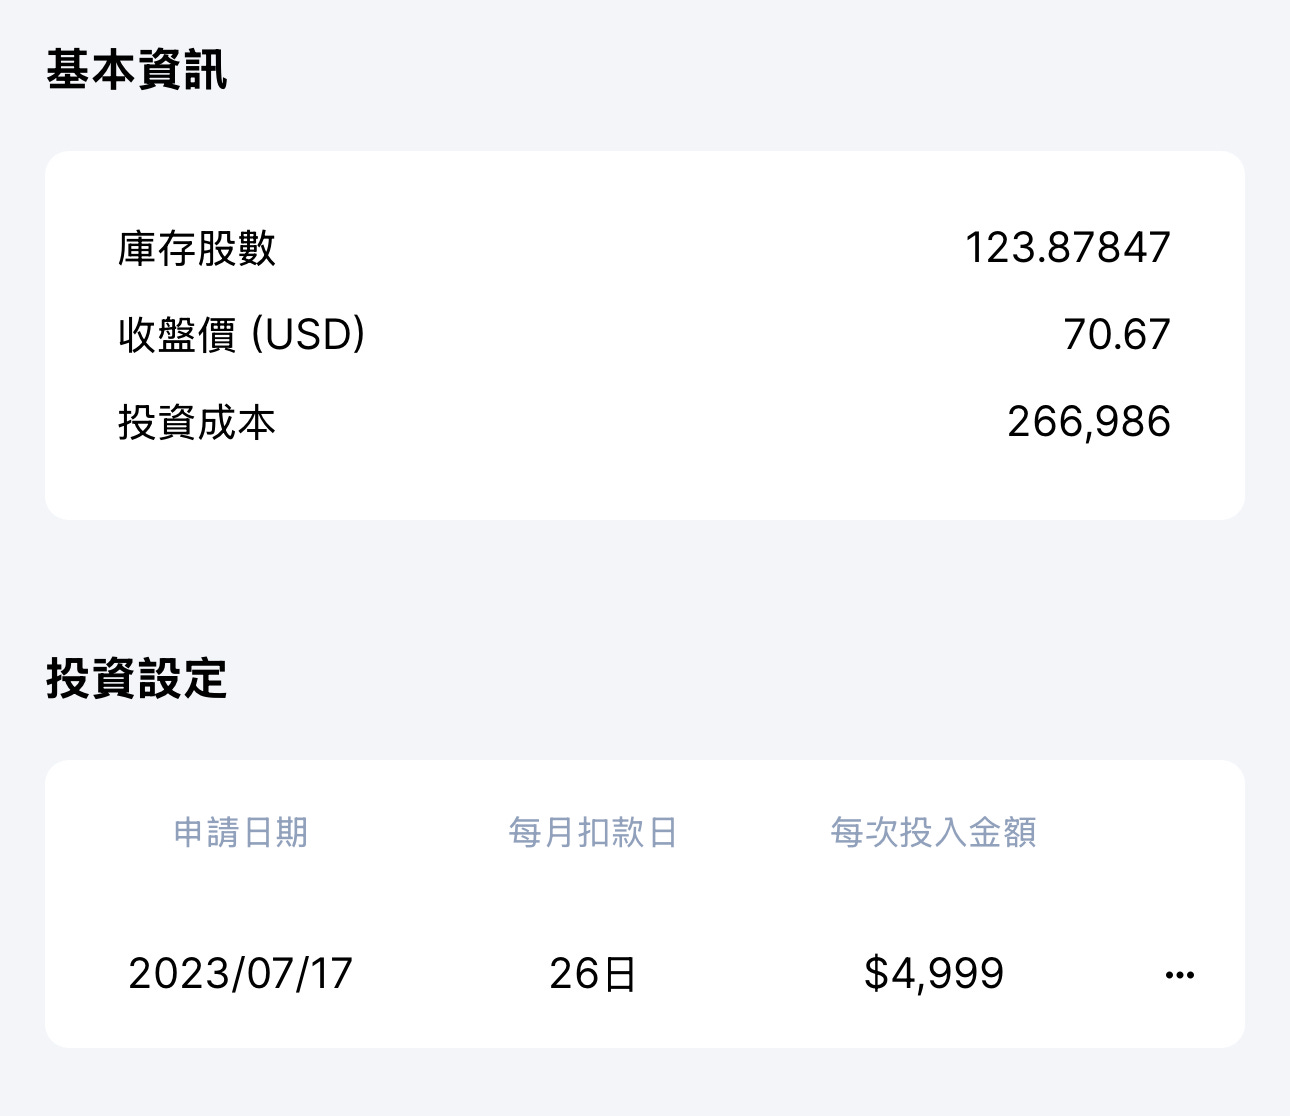Select the 每月扣款日 column header
1290x1116 pixels.
pyautogui.click(x=594, y=833)
